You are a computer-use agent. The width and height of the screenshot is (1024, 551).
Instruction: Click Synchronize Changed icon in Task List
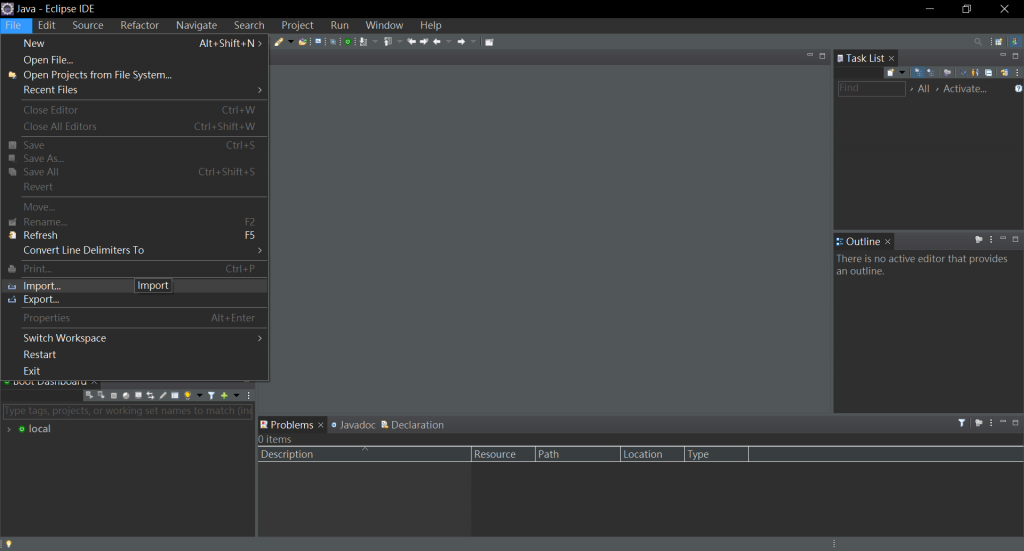[x=1004, y=72]
